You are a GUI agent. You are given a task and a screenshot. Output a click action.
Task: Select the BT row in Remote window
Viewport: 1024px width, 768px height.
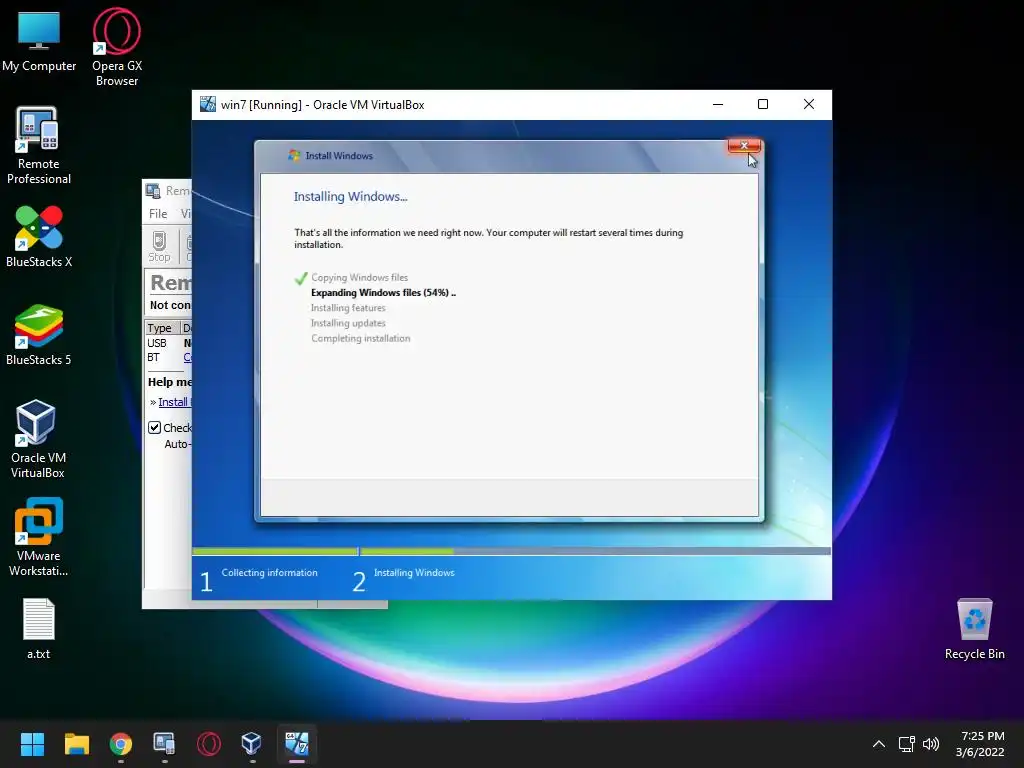click(168, 357)
